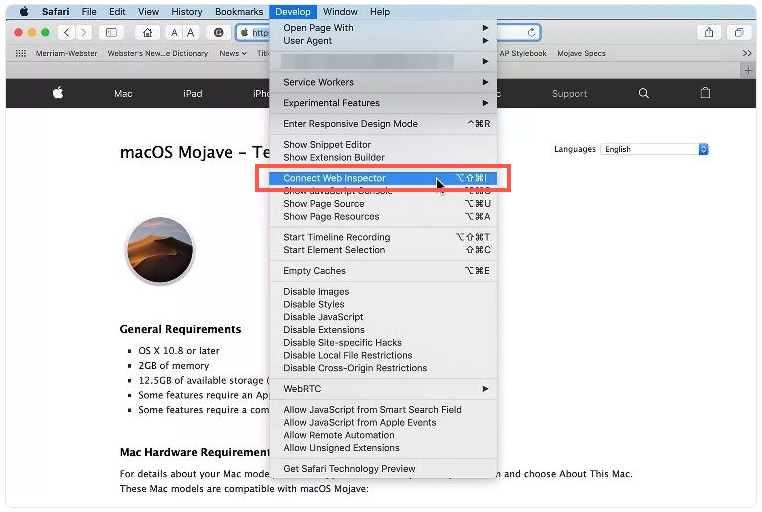The width and height of the screenshot is (762, 512).
Task: Show all tabs overview icon
Action: tap(739, 33)
